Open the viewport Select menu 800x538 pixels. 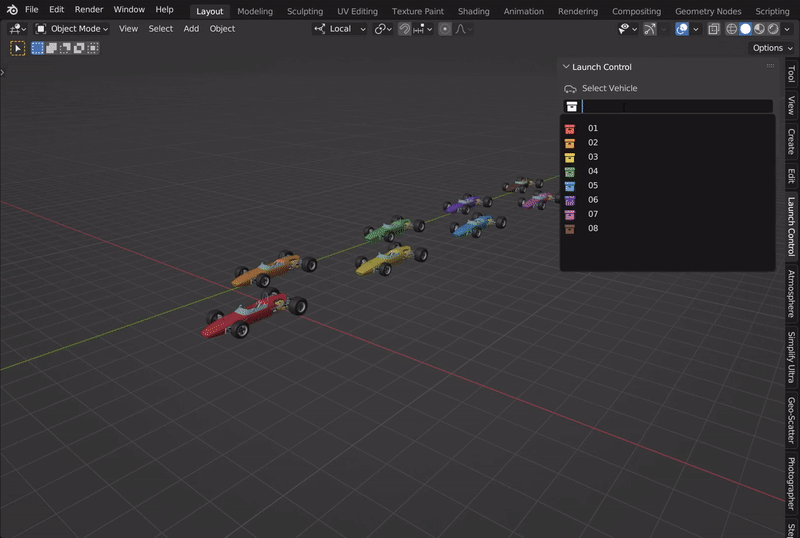161,29
